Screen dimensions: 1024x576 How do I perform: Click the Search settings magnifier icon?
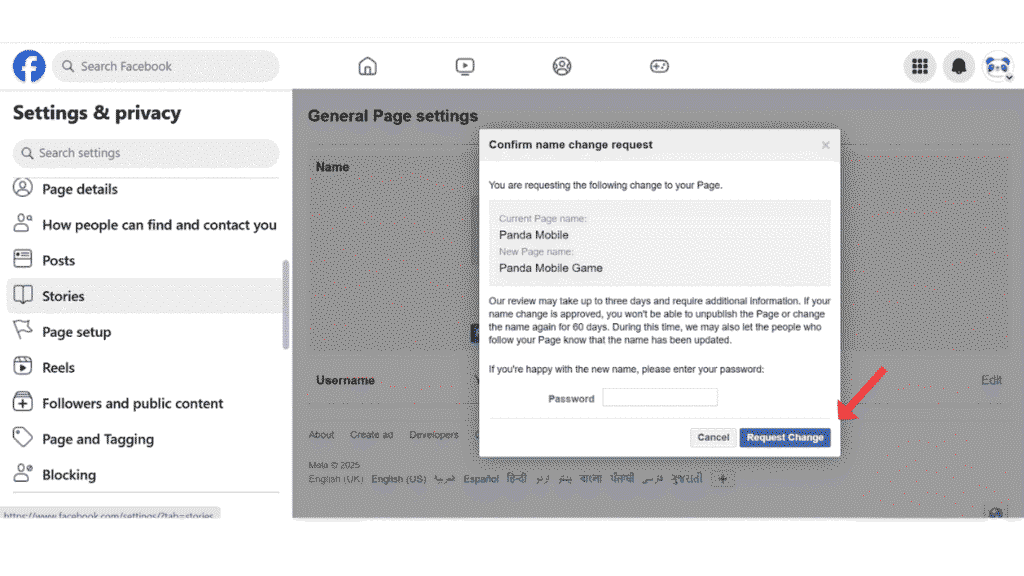click(x=27, y=153)
